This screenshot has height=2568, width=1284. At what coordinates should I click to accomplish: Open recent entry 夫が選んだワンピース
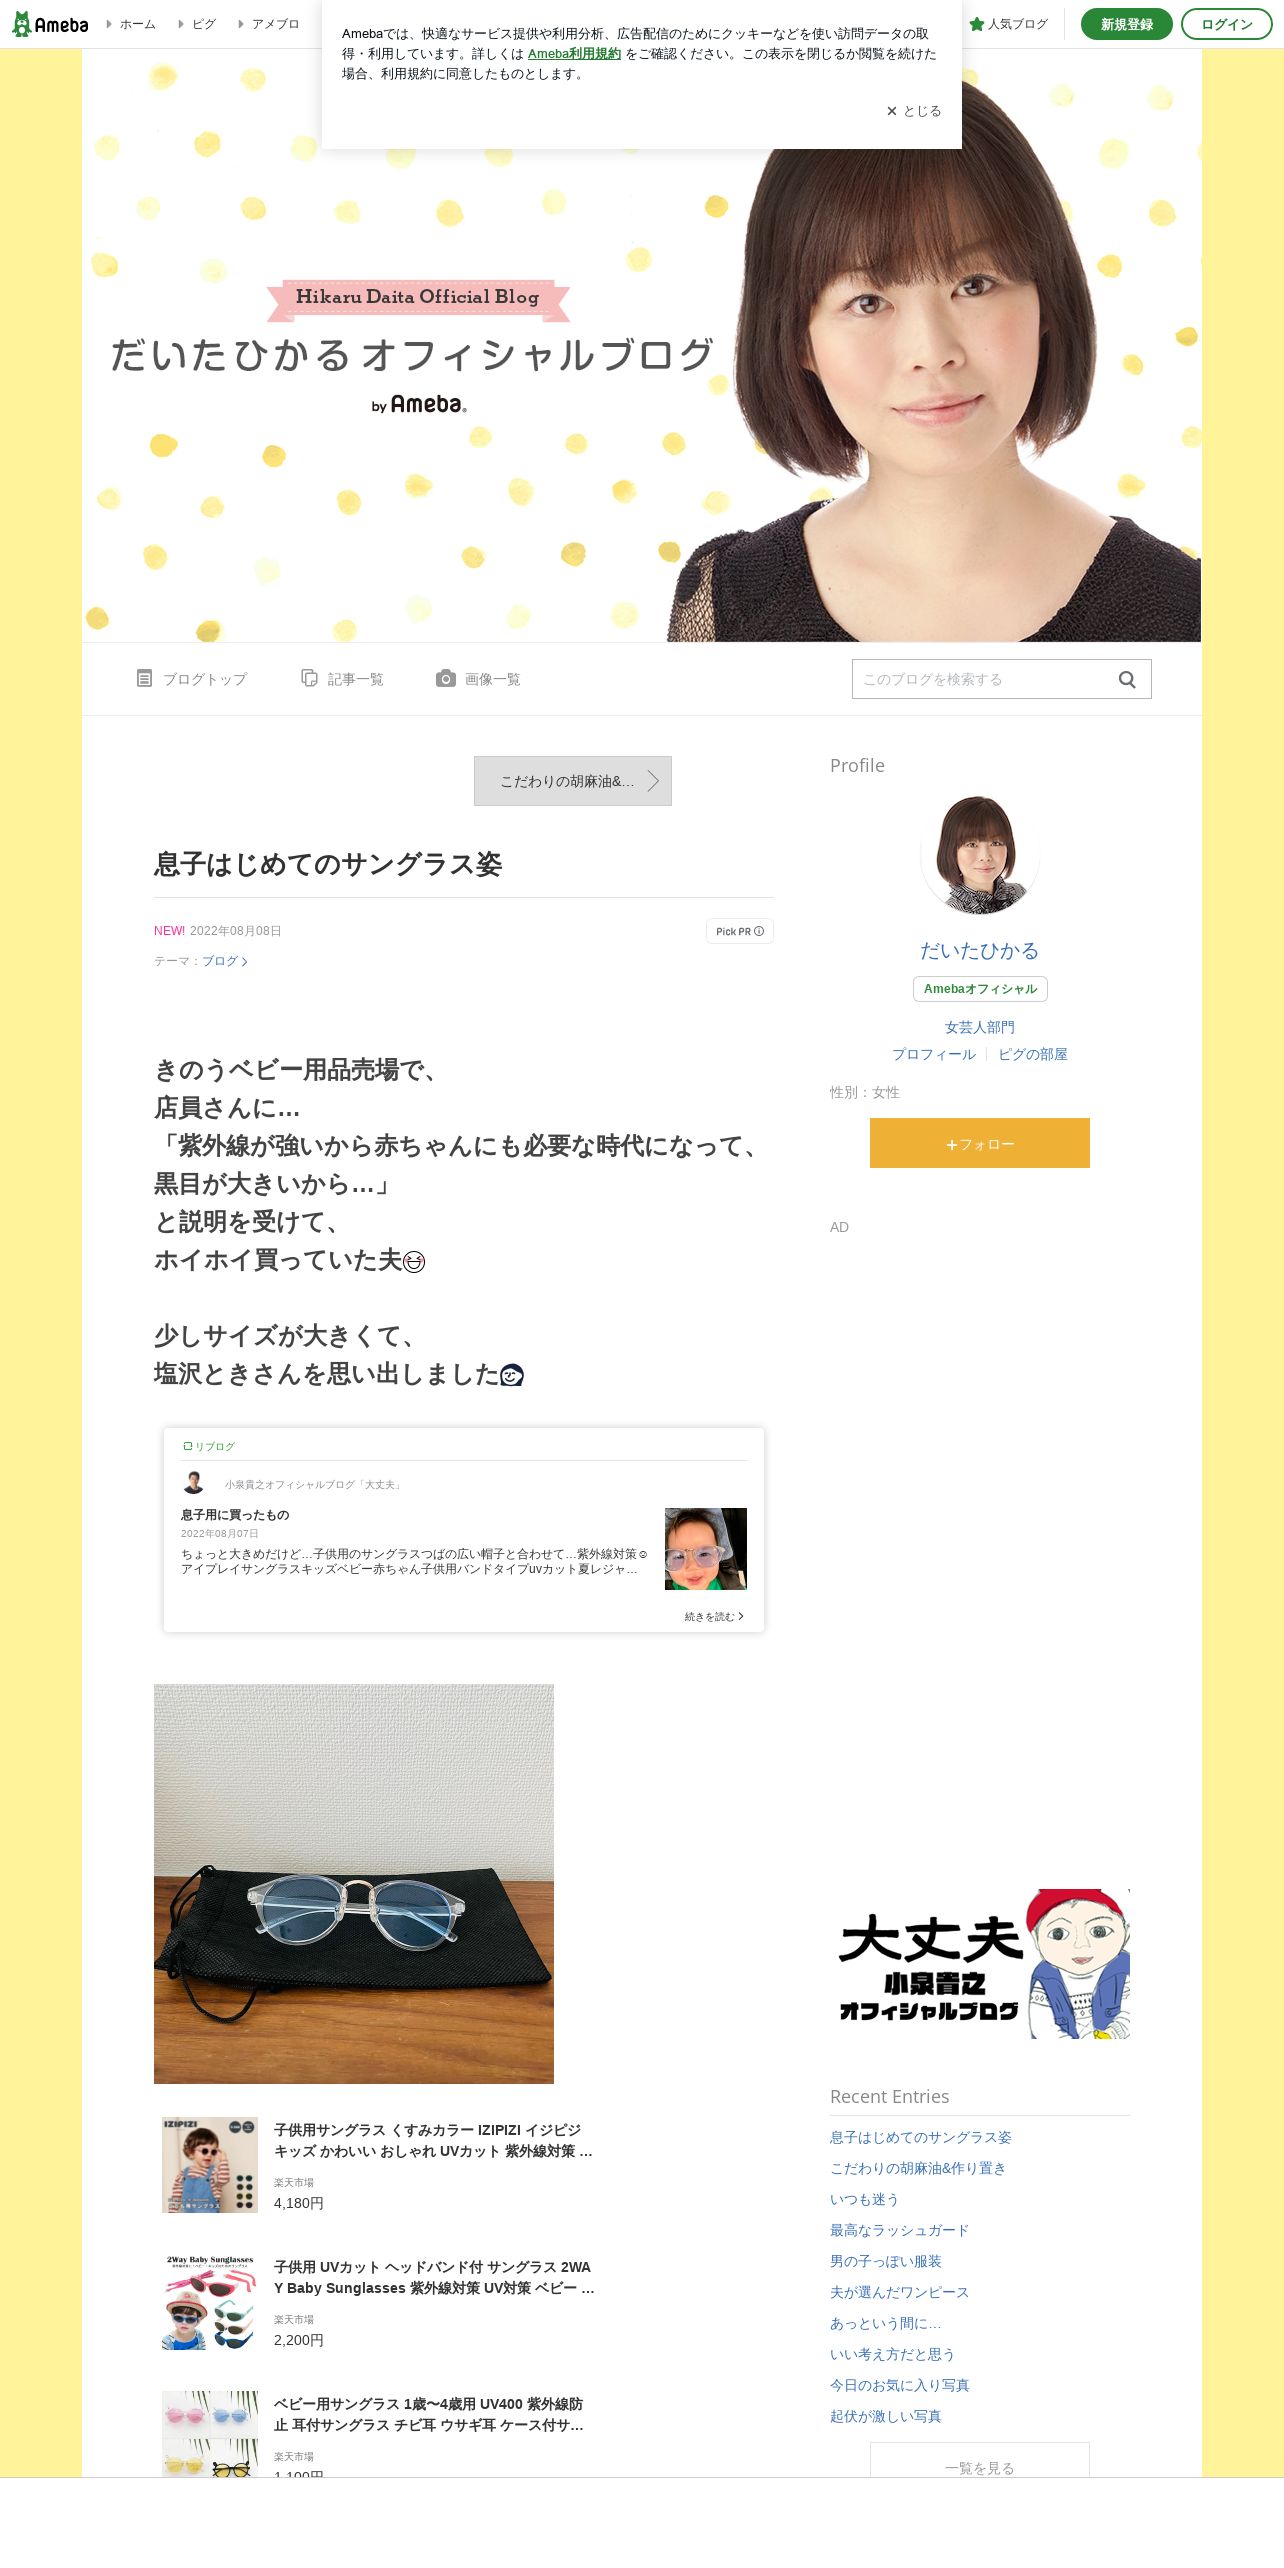click(x=899, y=2292)
